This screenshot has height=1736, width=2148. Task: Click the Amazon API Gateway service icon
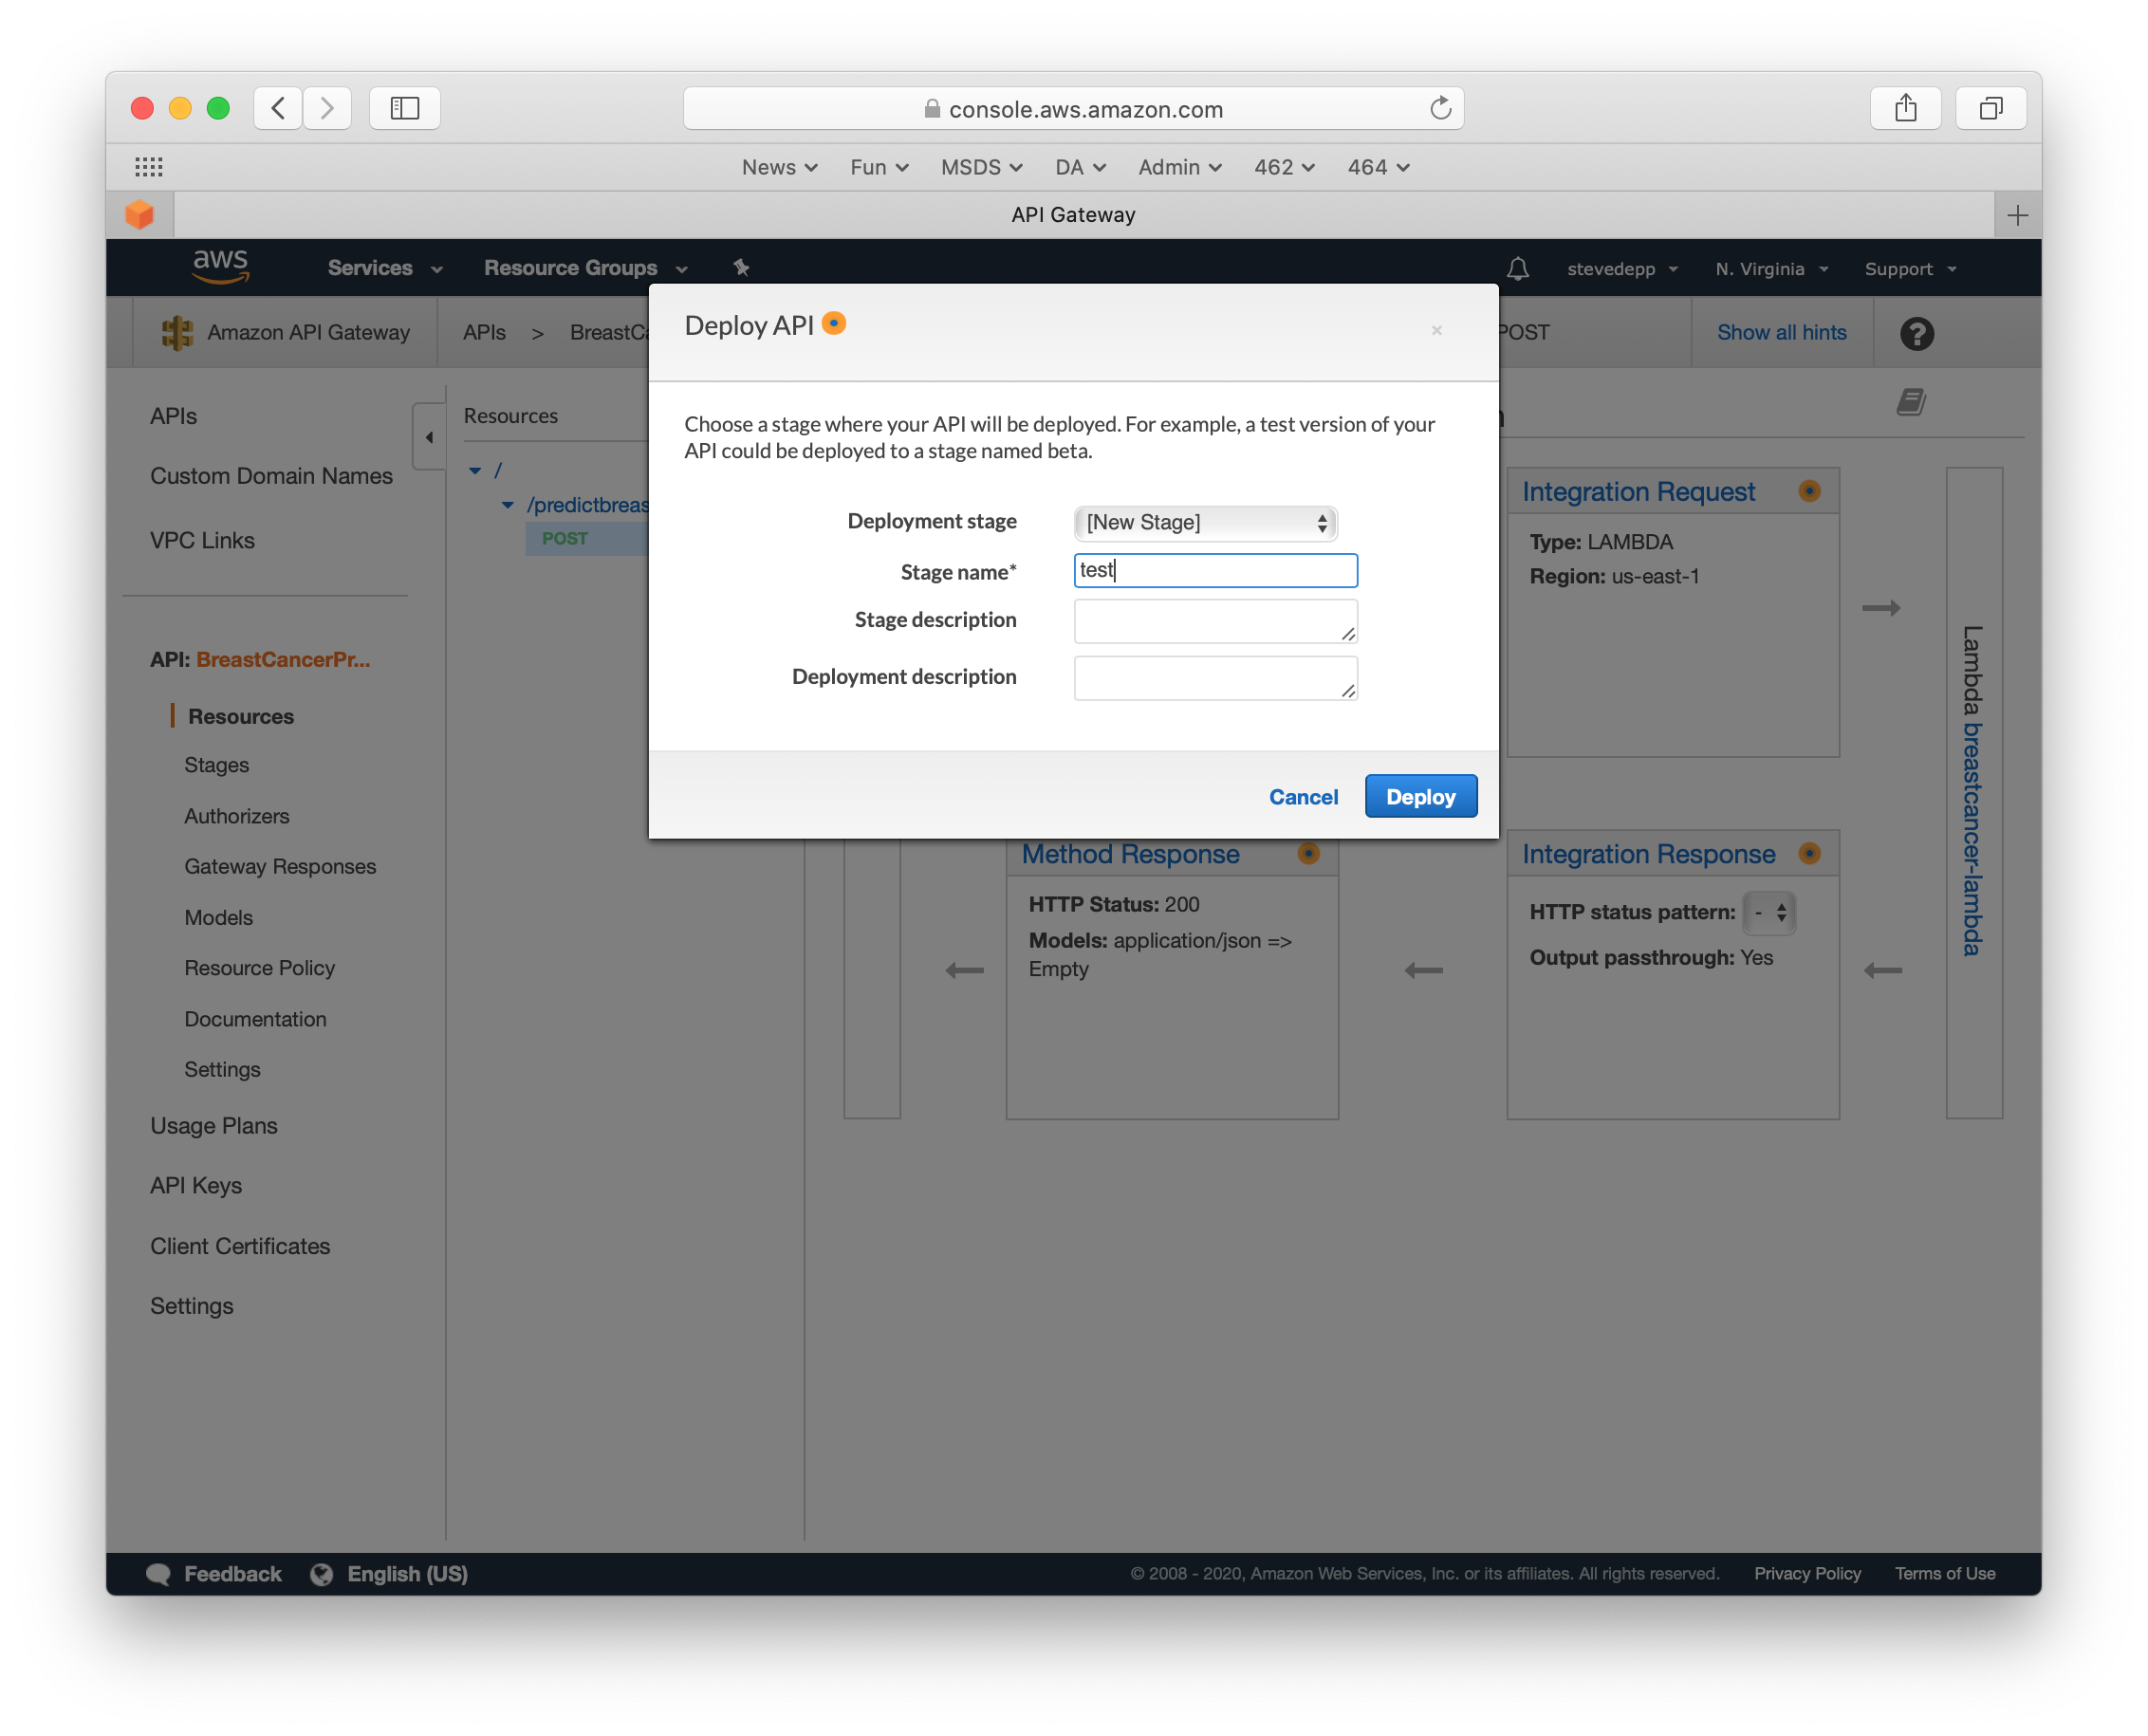pos(177,333)
